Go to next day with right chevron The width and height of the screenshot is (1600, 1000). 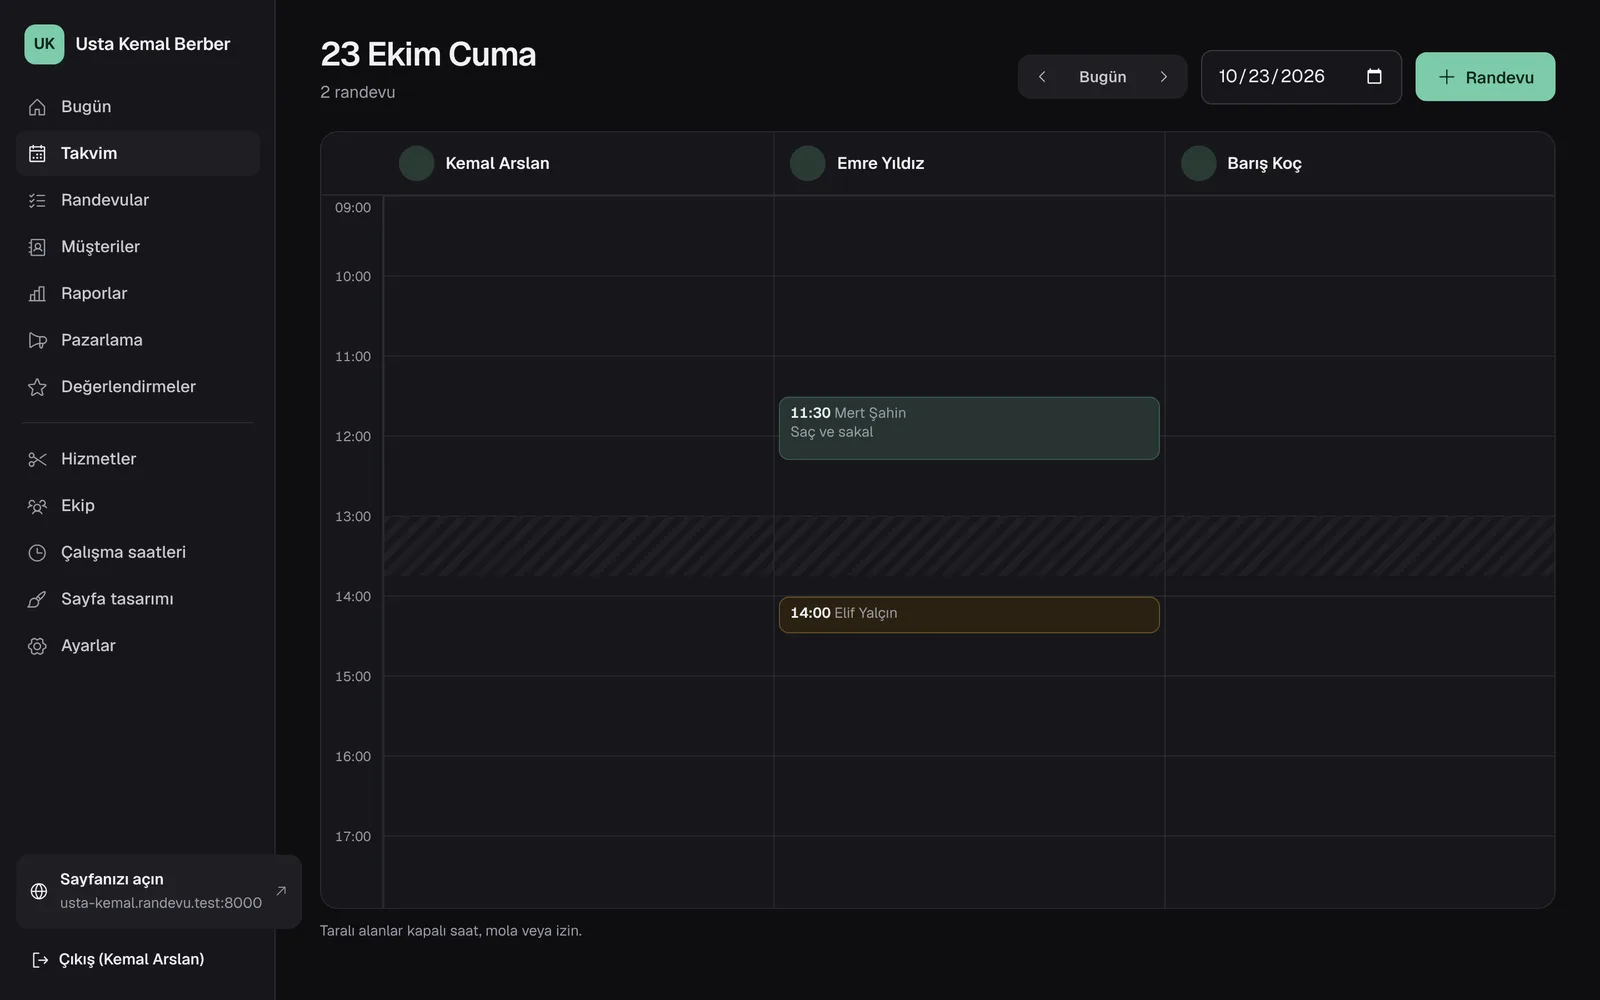coord(1163,77)
